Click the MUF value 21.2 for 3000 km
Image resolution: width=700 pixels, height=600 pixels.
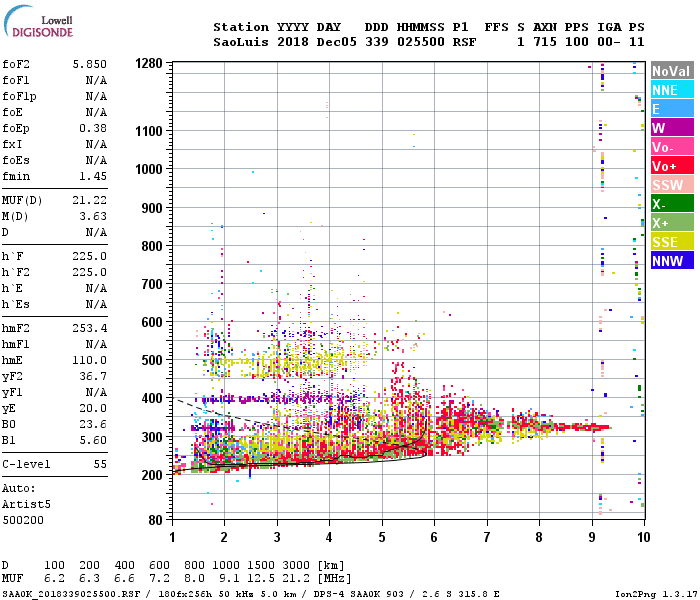(296, 579)
